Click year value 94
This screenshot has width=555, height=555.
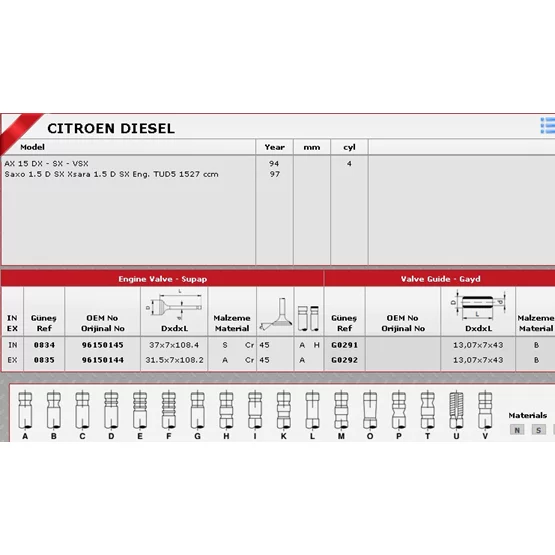tap(274, 164)
